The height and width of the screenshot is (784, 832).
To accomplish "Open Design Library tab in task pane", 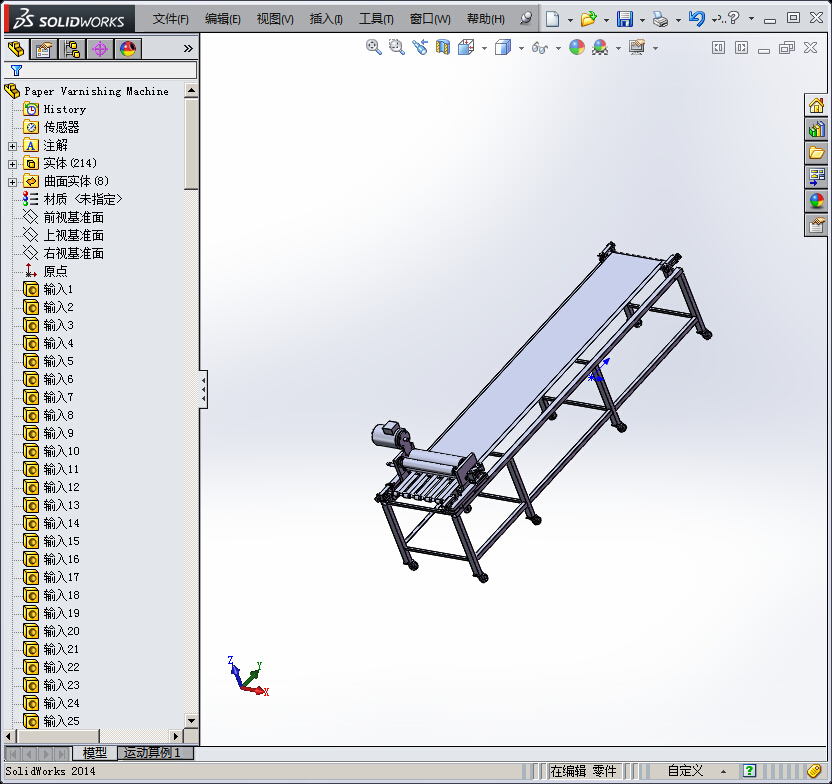I will pyautogui.click(x=816, y=129).
